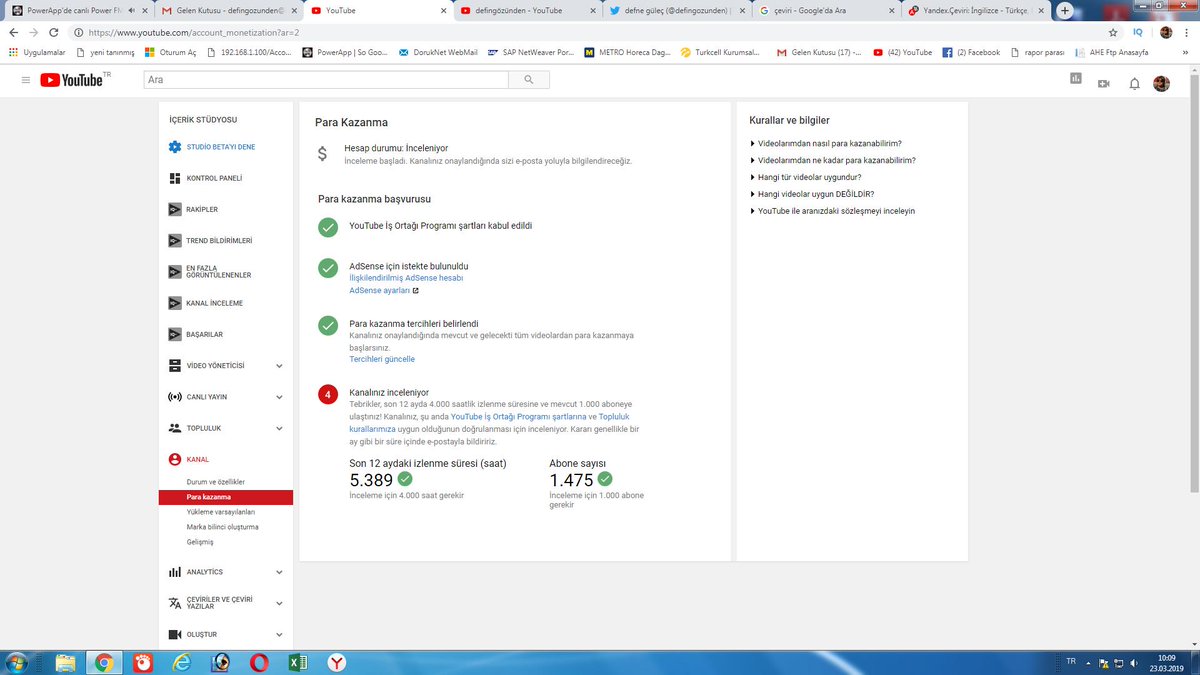Screen dimensions: 1200x675
Task: Switch to Gelen Kutusu Gmail tab
Action: click(227, 10)
